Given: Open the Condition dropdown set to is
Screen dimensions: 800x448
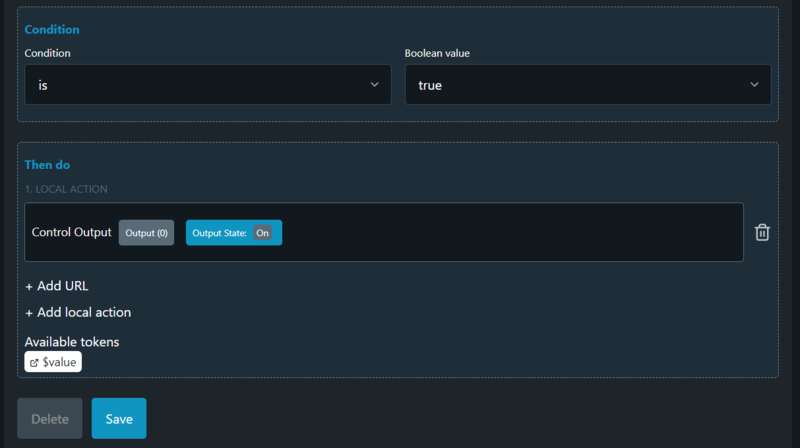Looking at the screenshot, I should pyautogui.click(x=207, y=85).
